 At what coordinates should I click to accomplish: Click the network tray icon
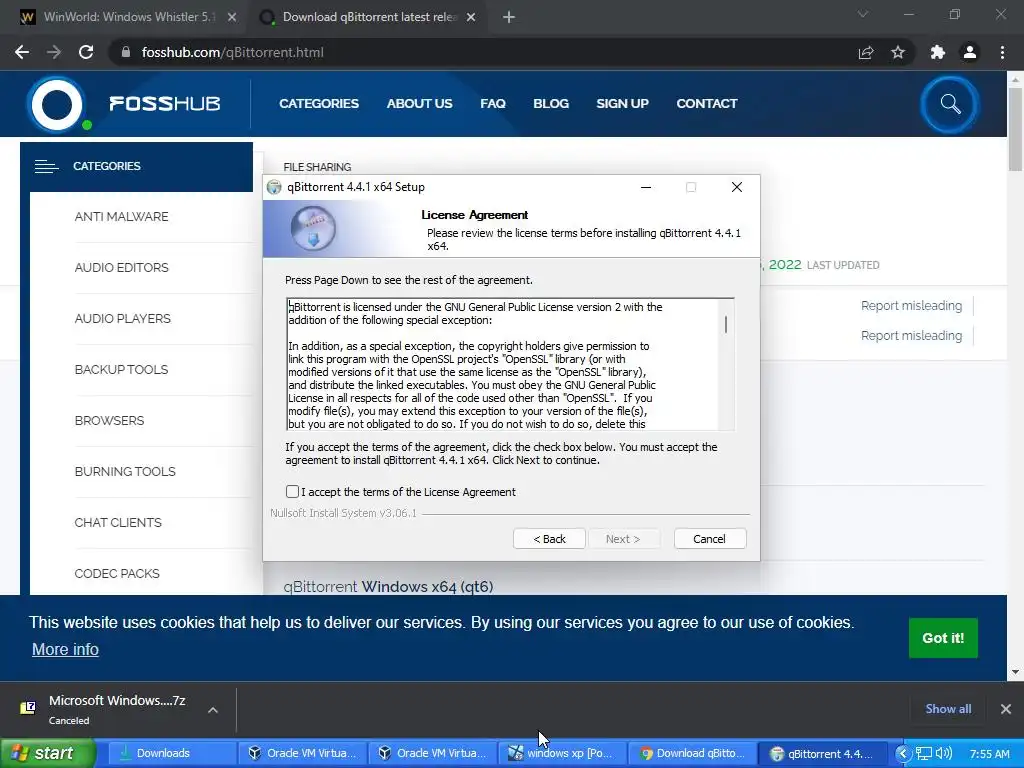click(x=923, y=754)
